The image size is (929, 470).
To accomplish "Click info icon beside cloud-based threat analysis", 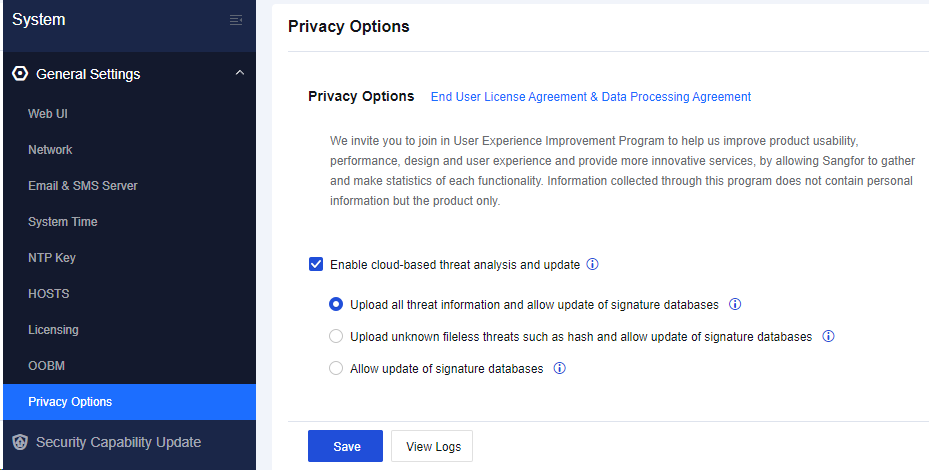I will click(592, 265).
